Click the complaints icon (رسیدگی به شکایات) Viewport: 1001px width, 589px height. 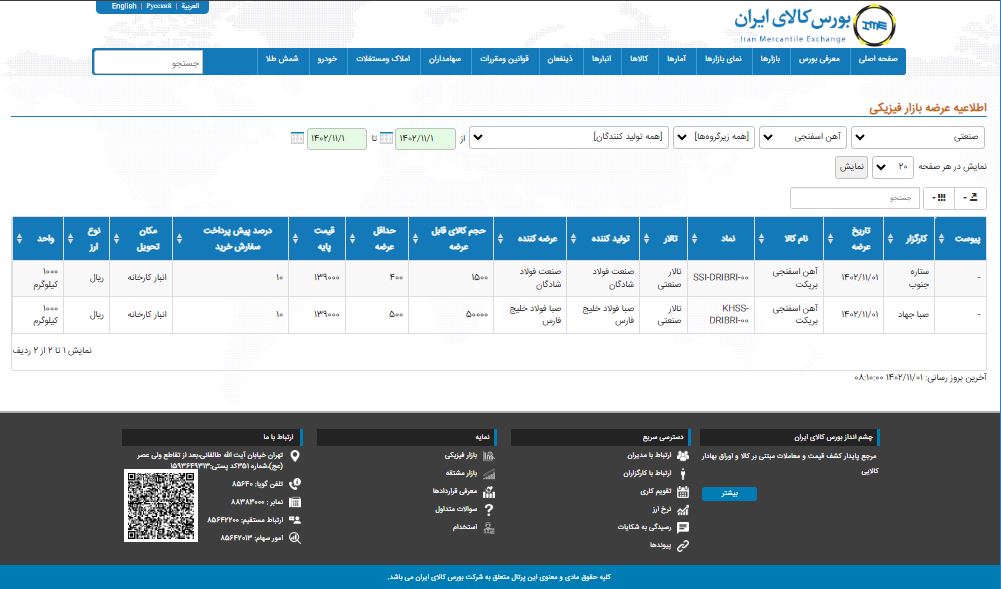tap(683, 527)
